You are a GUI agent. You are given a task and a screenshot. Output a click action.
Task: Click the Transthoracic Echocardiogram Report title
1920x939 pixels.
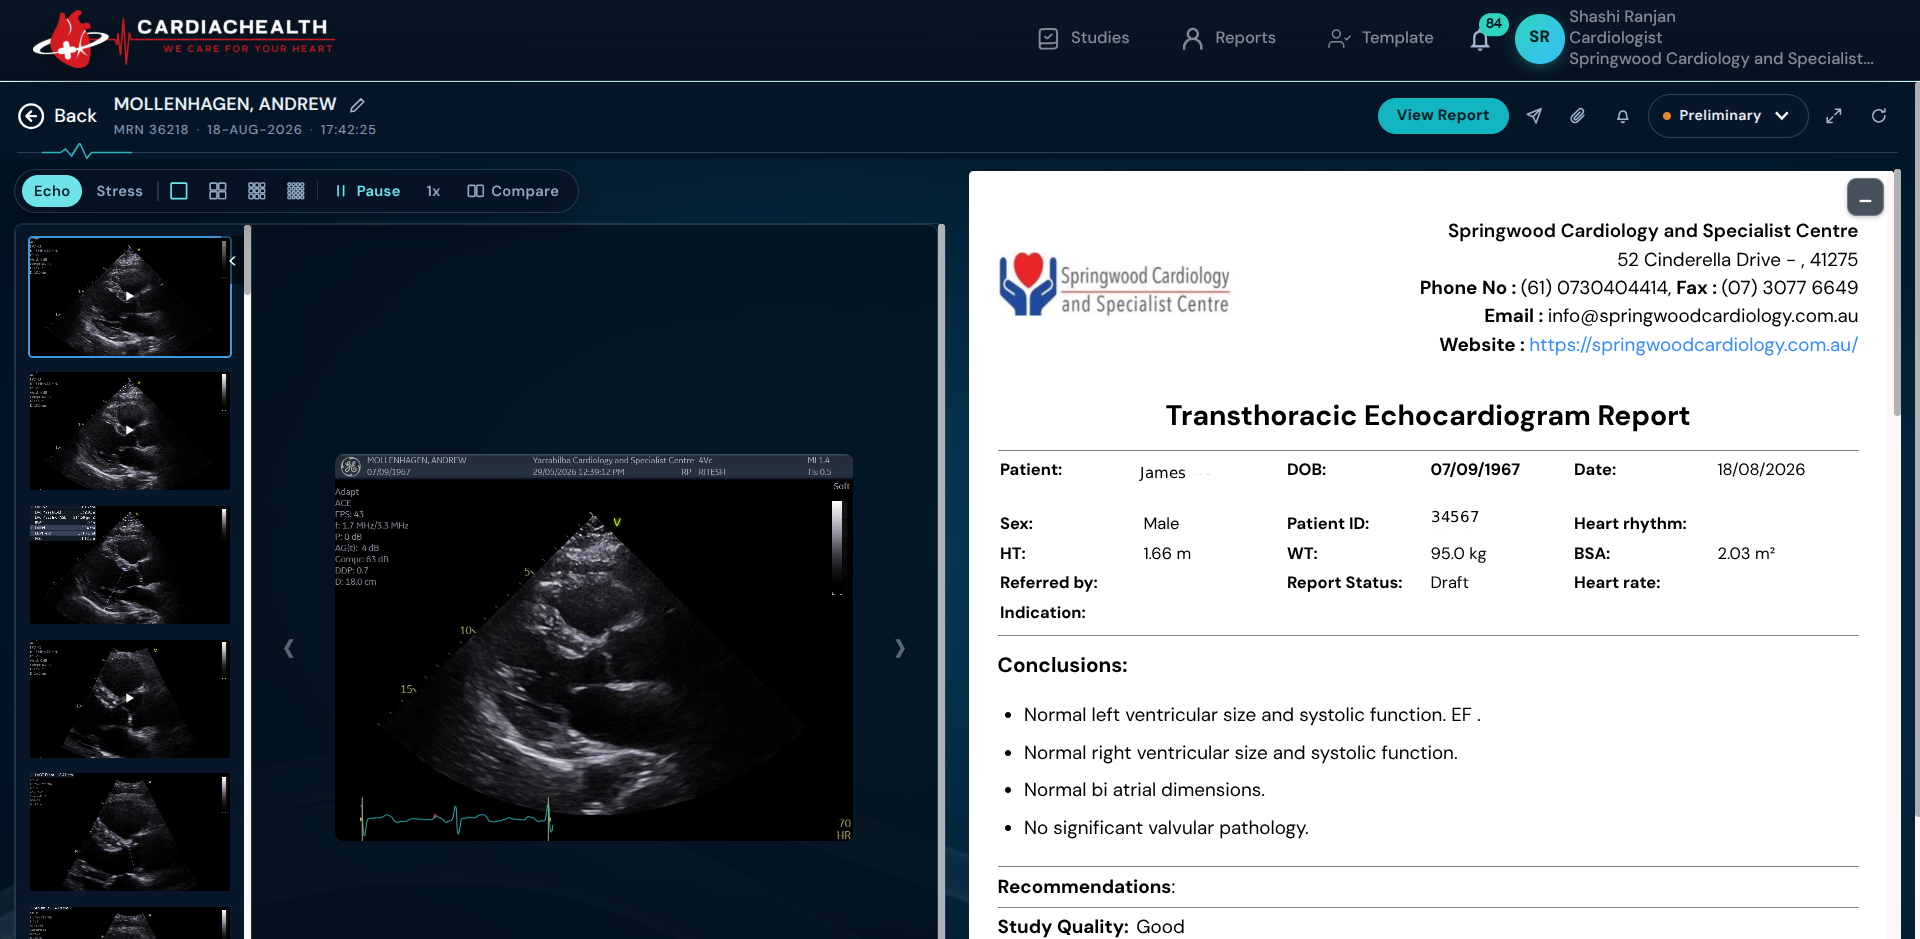[x=1428, y=416]
